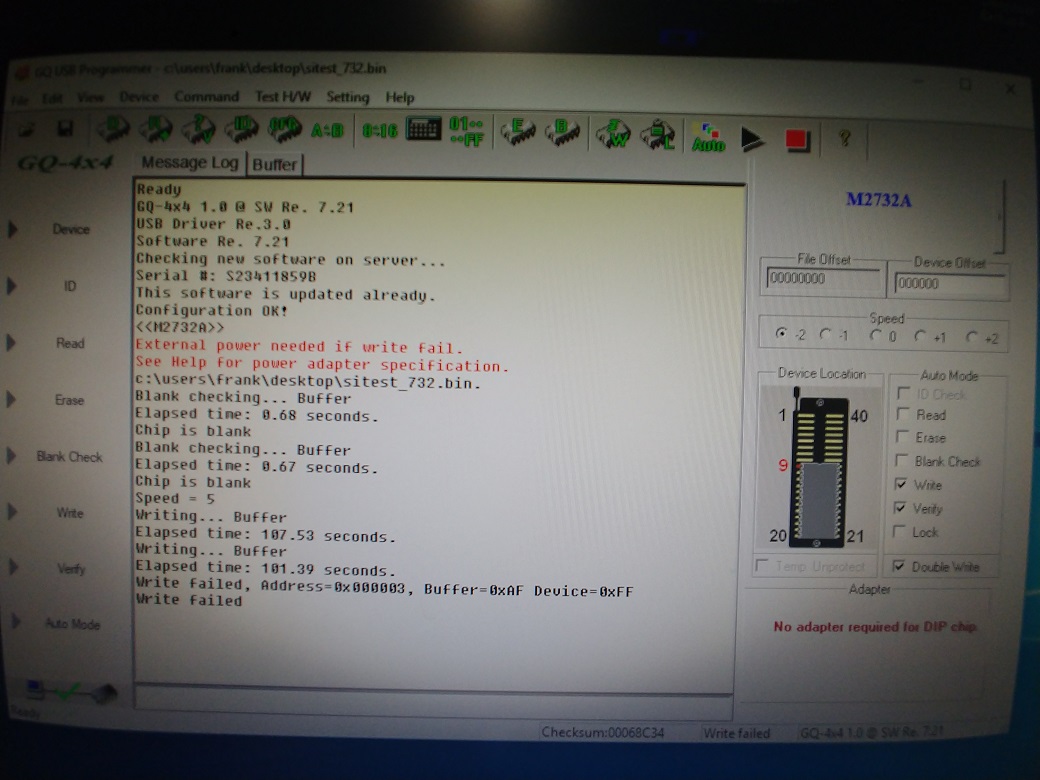Screen dimensions: 1040x780
Task: Select the speed 0 radio button
Action: tap(877, 337)
